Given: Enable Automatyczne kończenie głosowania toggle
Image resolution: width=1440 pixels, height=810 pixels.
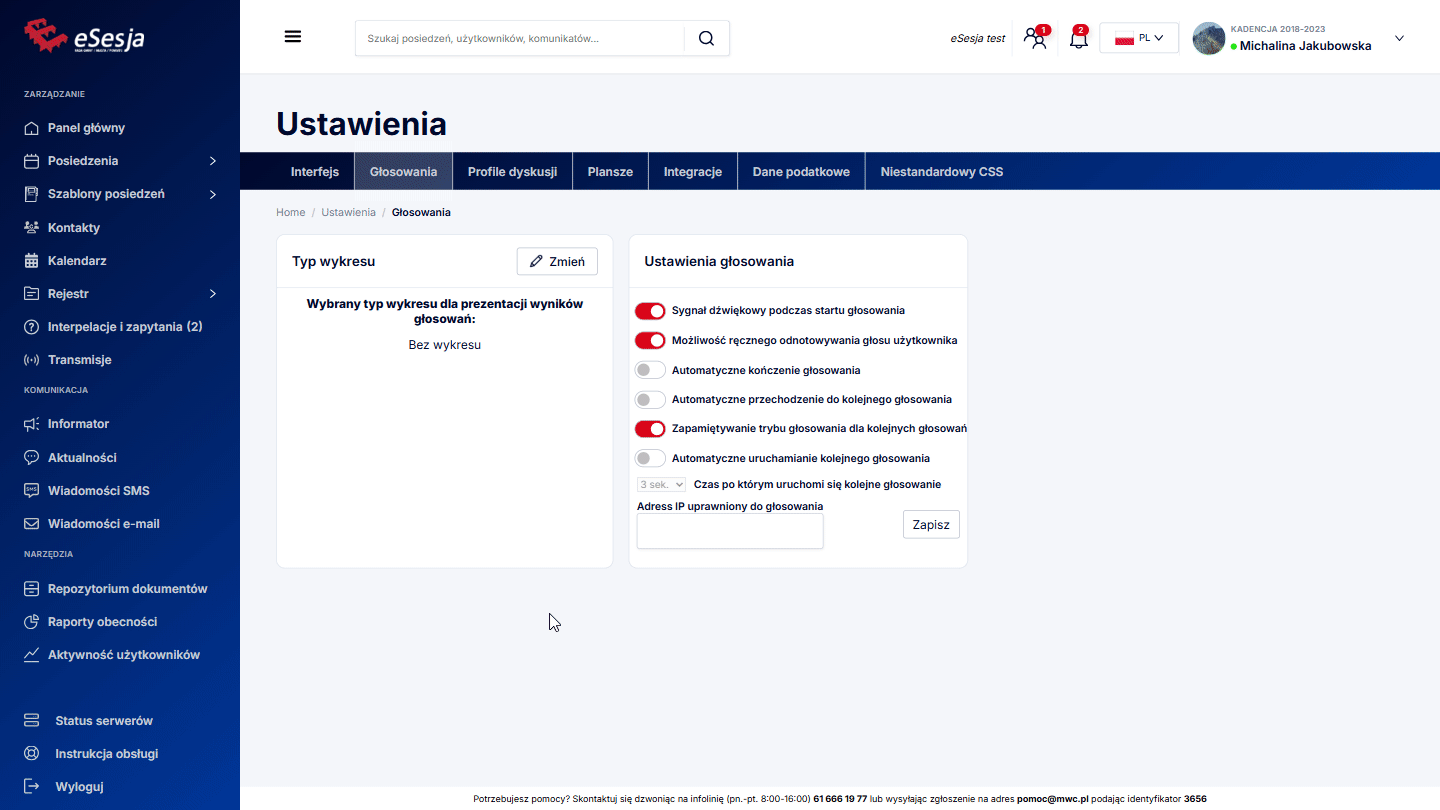Looking at the screenshot, I should click(650, 370).
